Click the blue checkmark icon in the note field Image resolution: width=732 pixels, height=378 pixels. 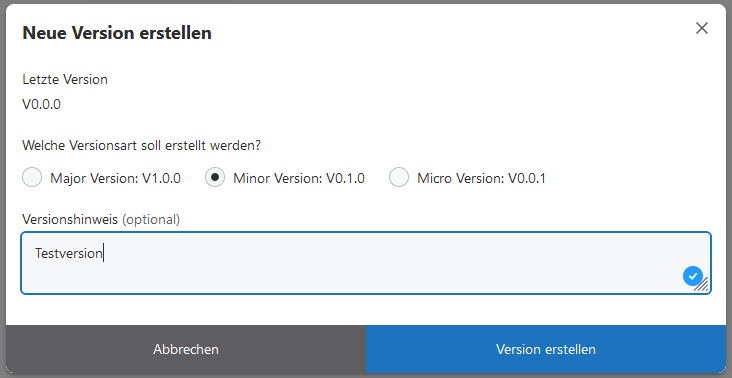(x=693, y=276)
